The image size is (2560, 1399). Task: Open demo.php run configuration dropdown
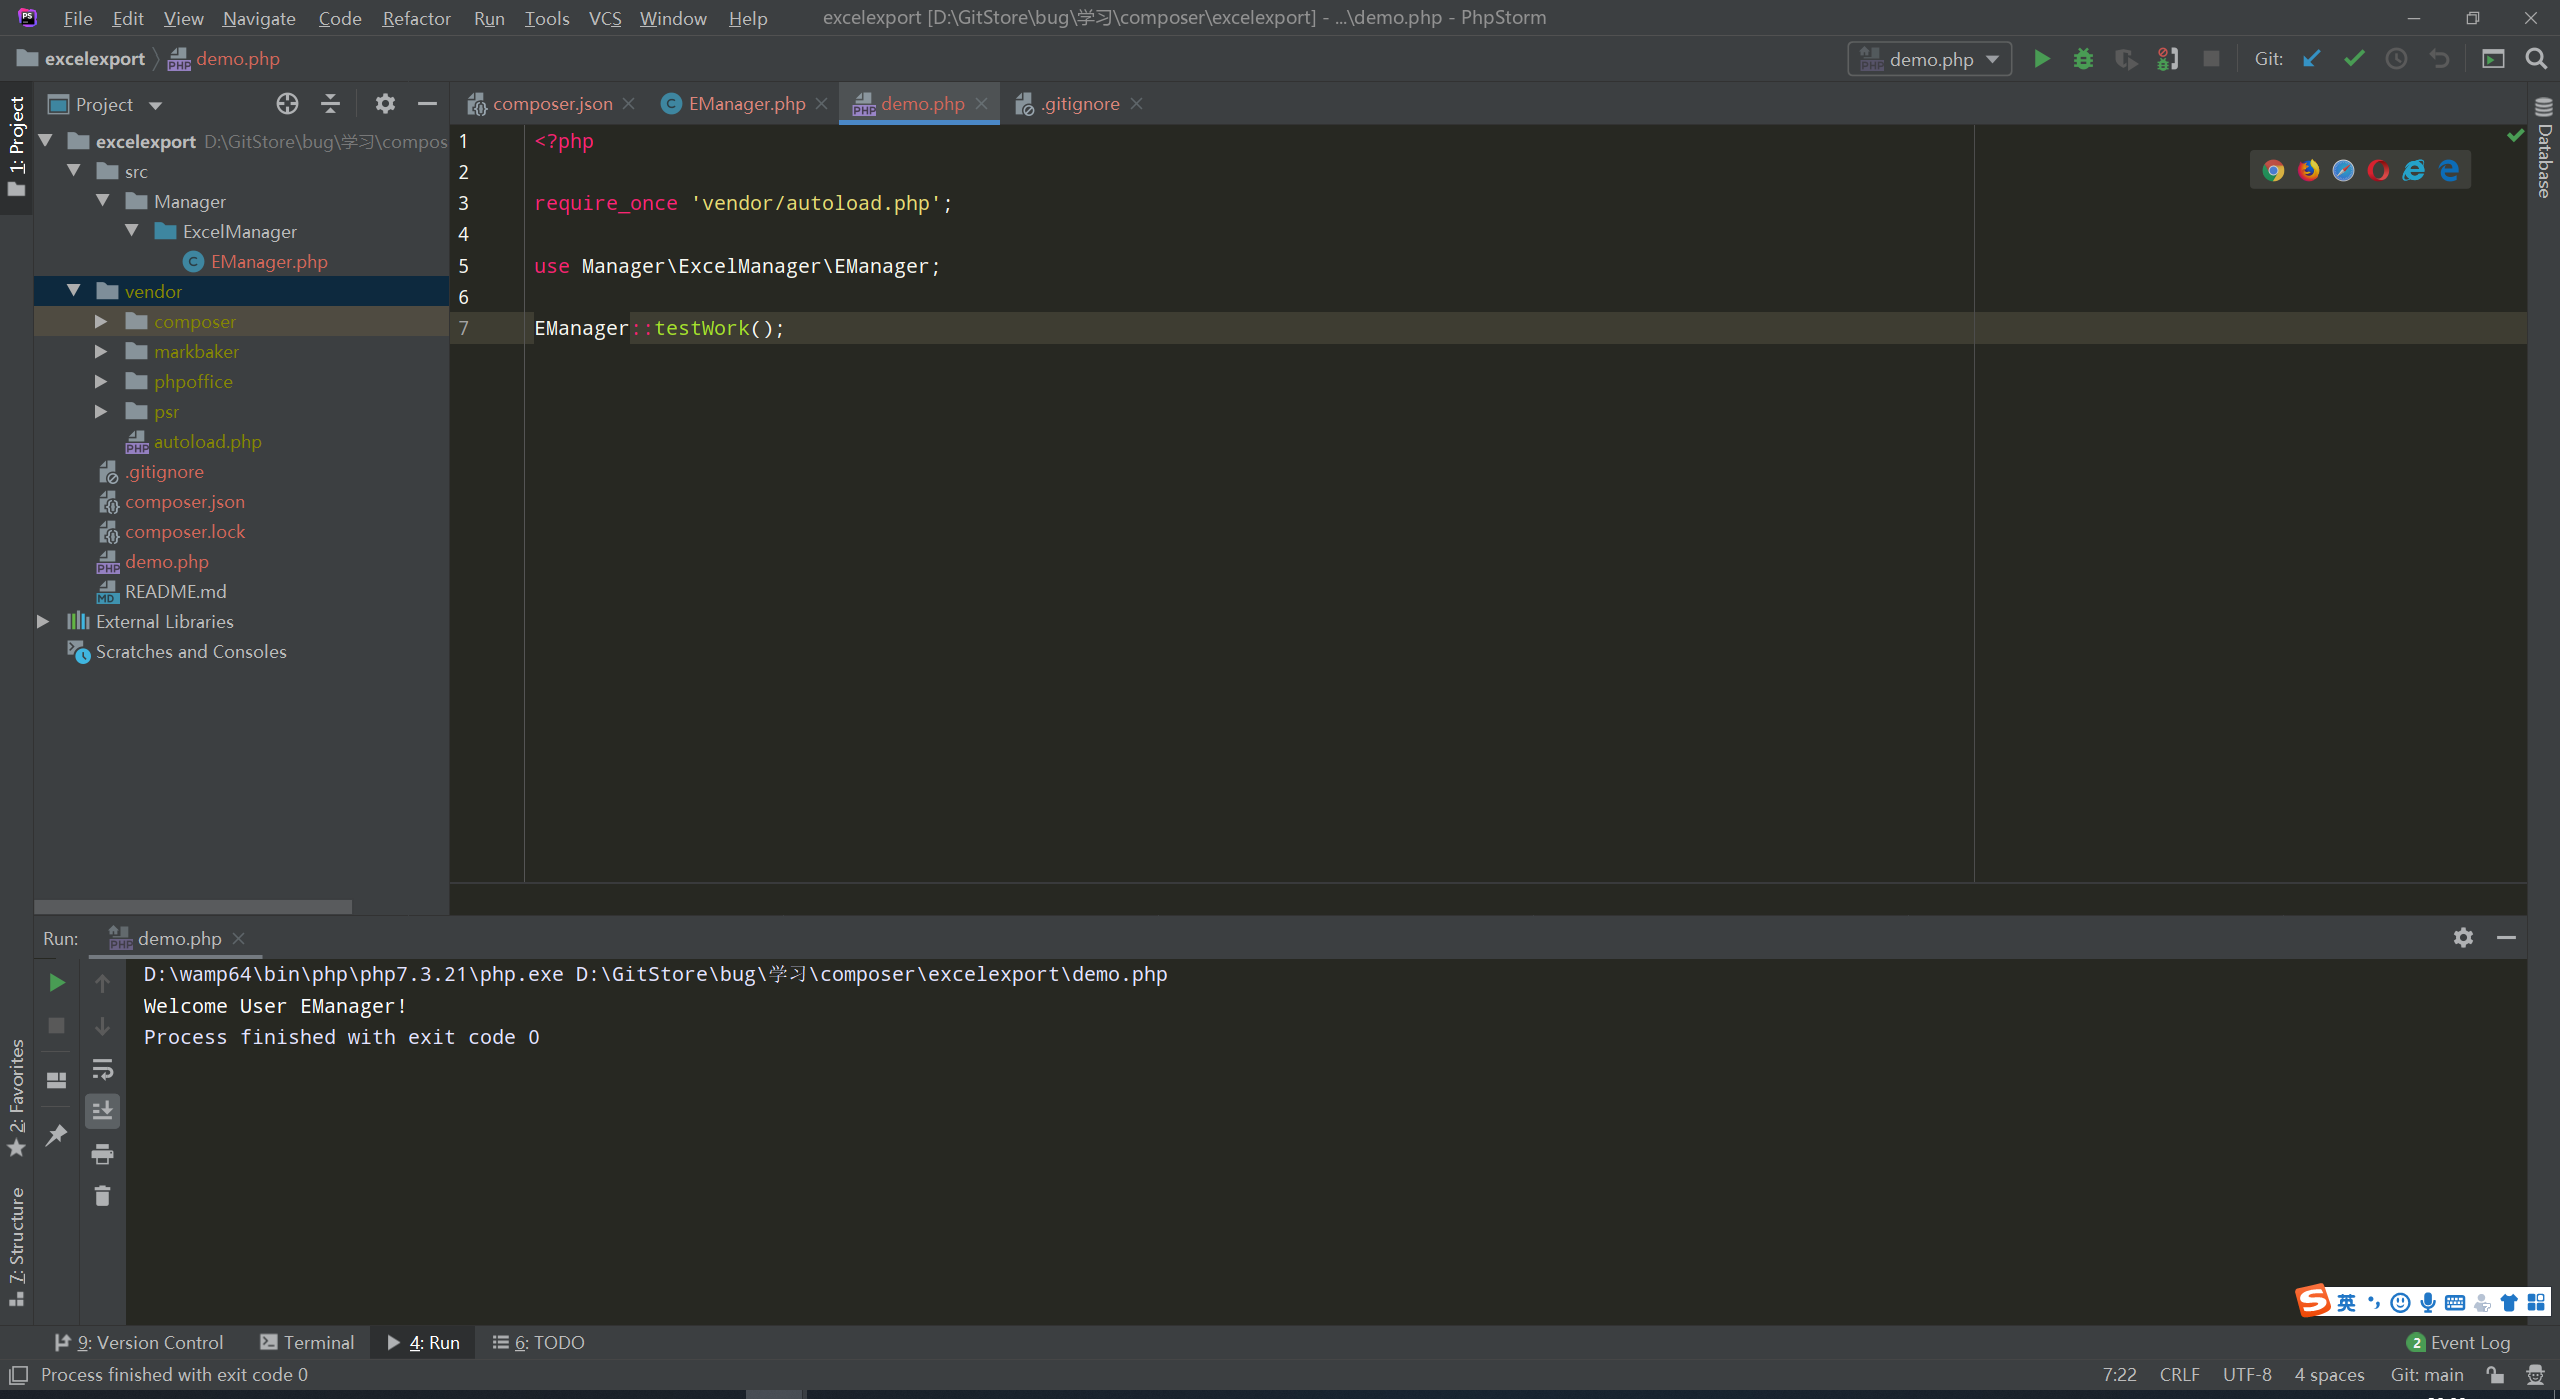click(x=1929, y=59)
